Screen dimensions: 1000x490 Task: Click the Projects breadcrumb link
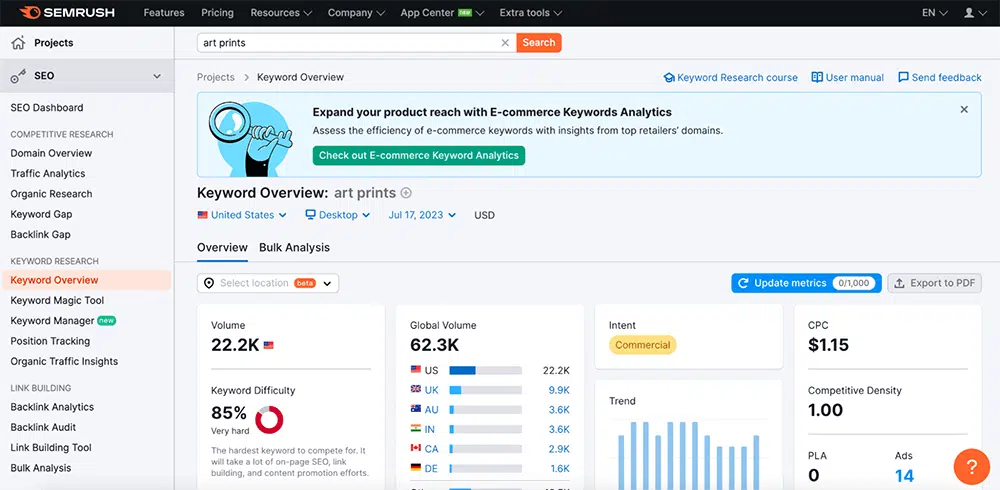click(216, 77)
